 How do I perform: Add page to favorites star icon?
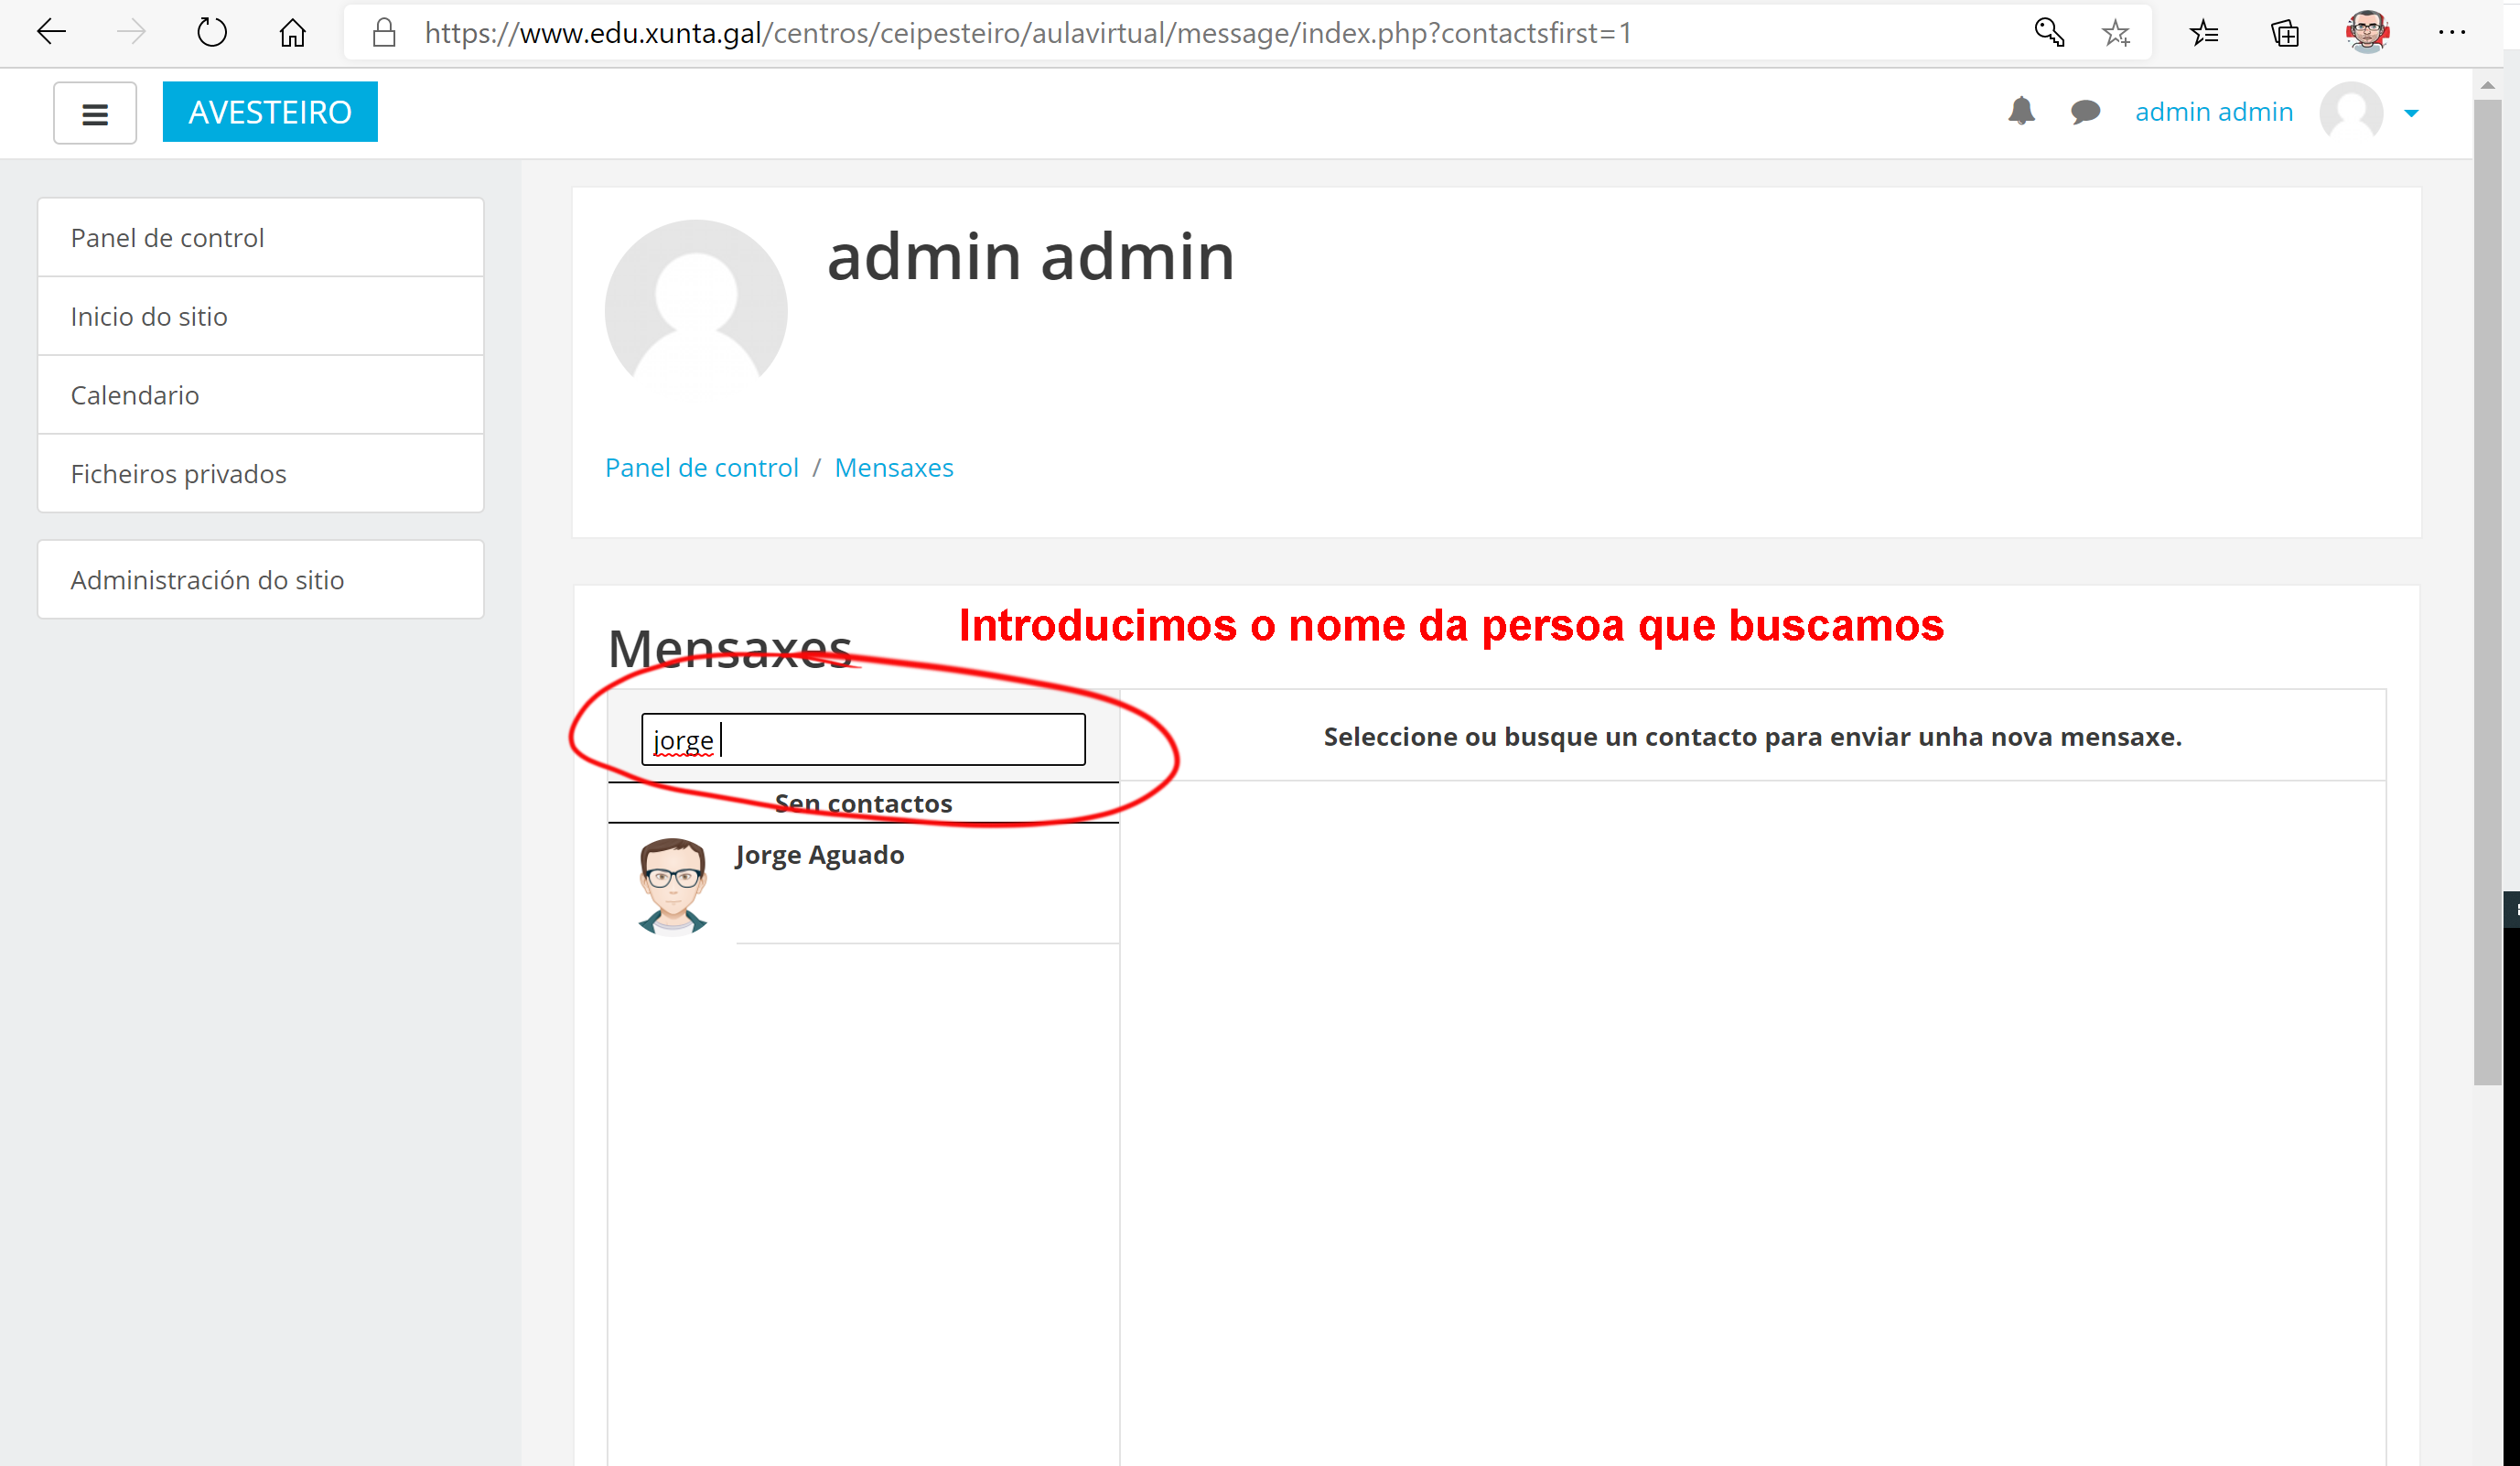point(2115,33)
